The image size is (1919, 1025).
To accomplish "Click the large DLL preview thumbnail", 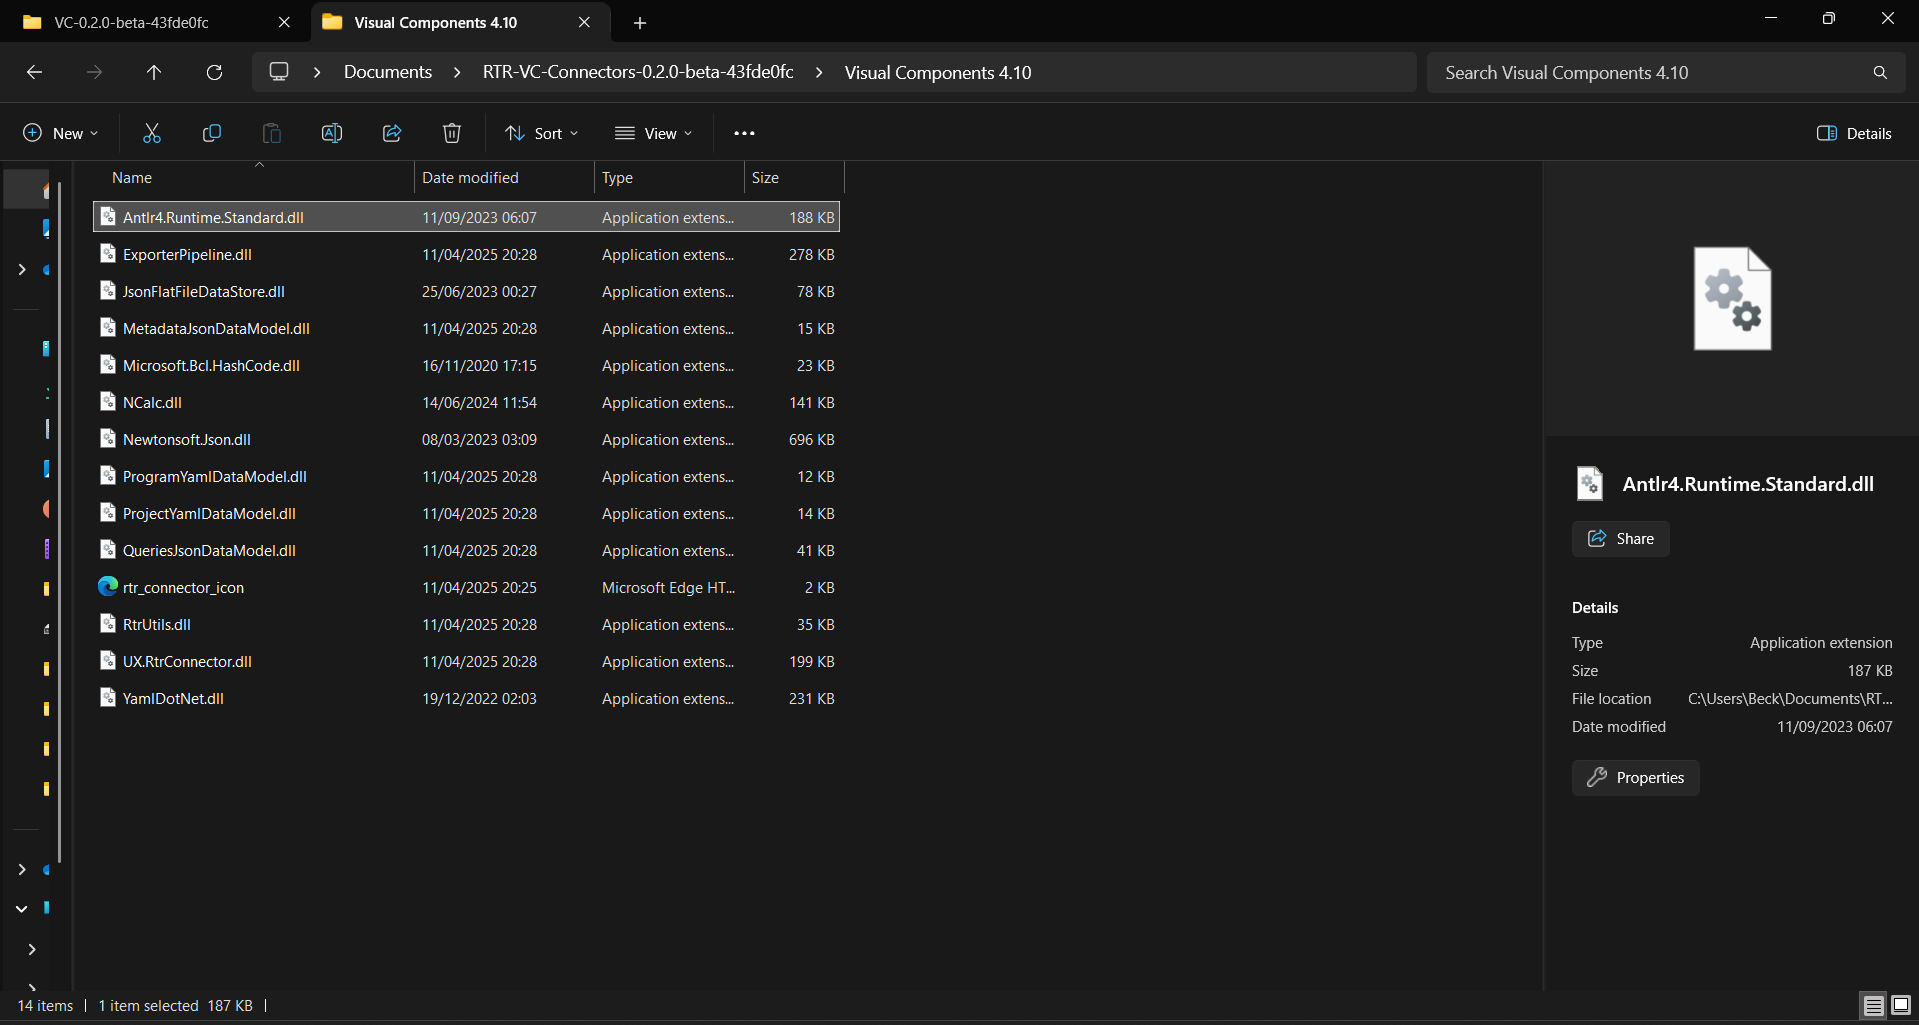I will point(1732,298).
